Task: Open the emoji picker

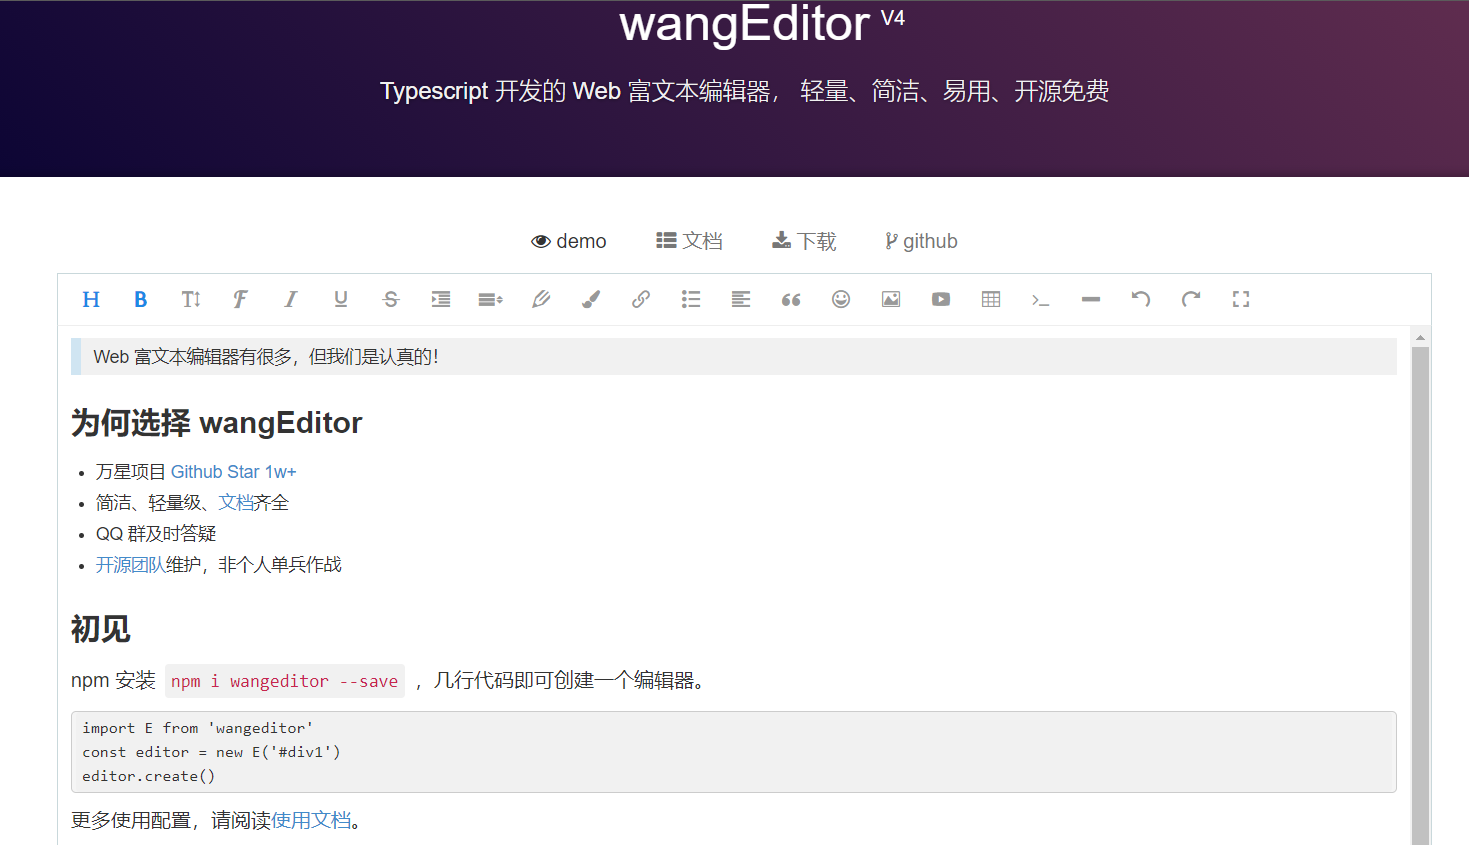Action: coord(841,299)
